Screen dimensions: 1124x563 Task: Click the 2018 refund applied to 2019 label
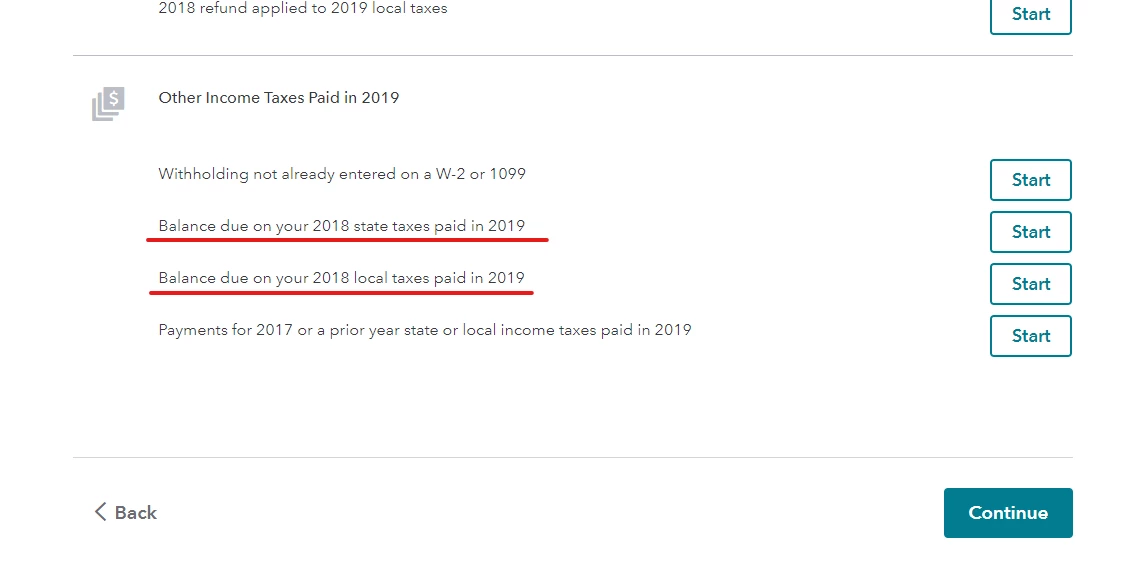303,8
